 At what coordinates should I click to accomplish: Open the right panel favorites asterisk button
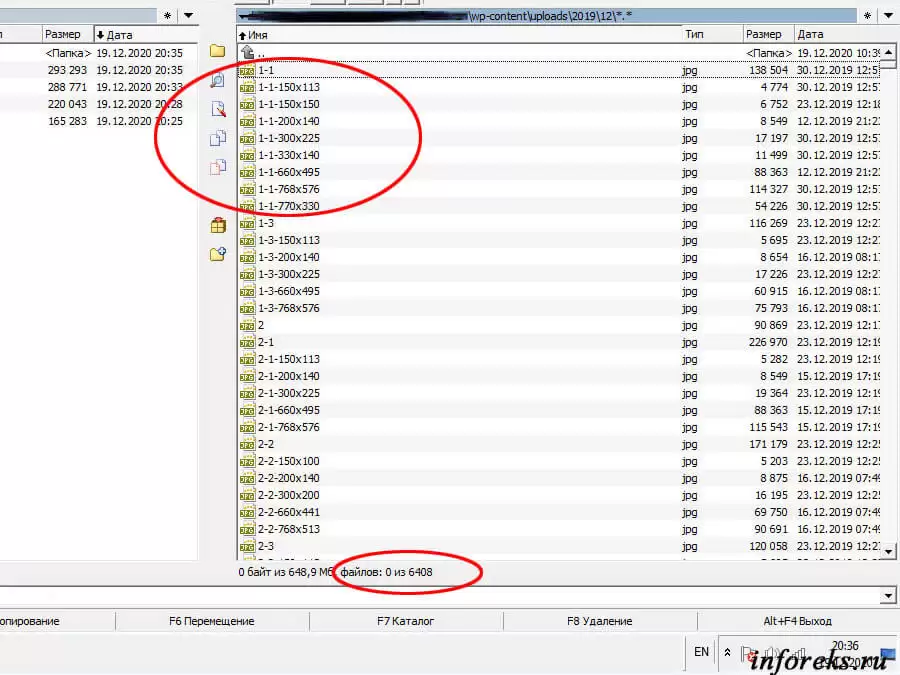coord(868,16)
